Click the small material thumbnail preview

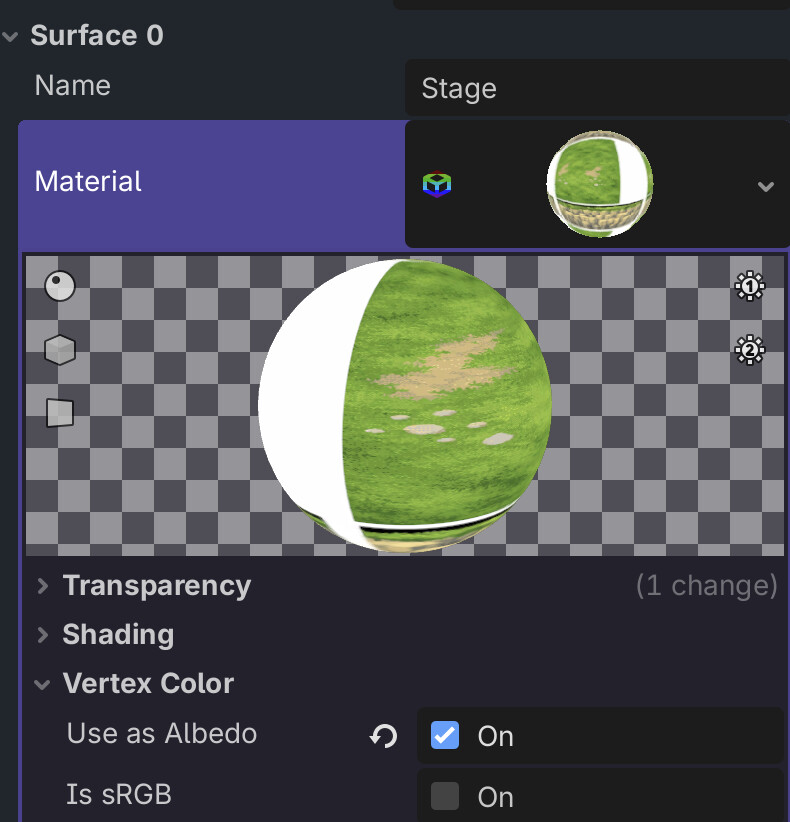pyautogui.click(x=600, y=184)
